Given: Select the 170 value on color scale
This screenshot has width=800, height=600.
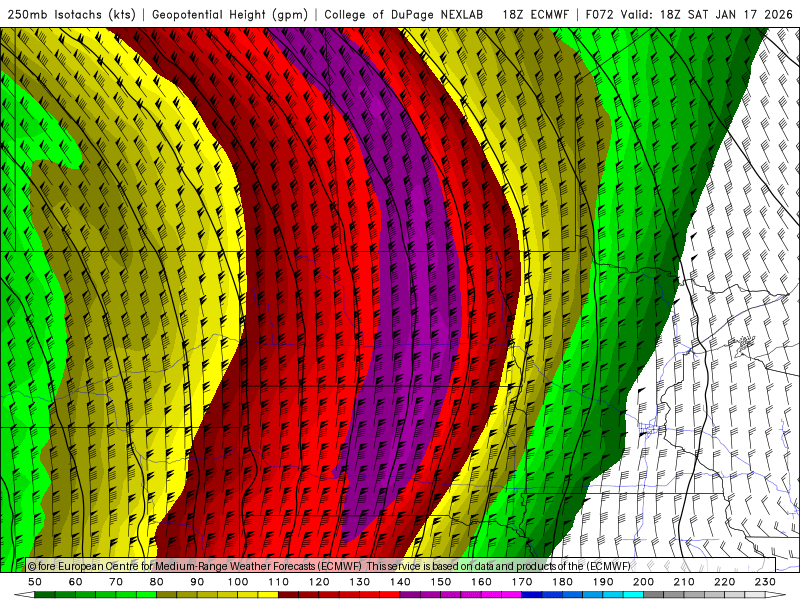Looking at the screenshot, I should point(522,582).
